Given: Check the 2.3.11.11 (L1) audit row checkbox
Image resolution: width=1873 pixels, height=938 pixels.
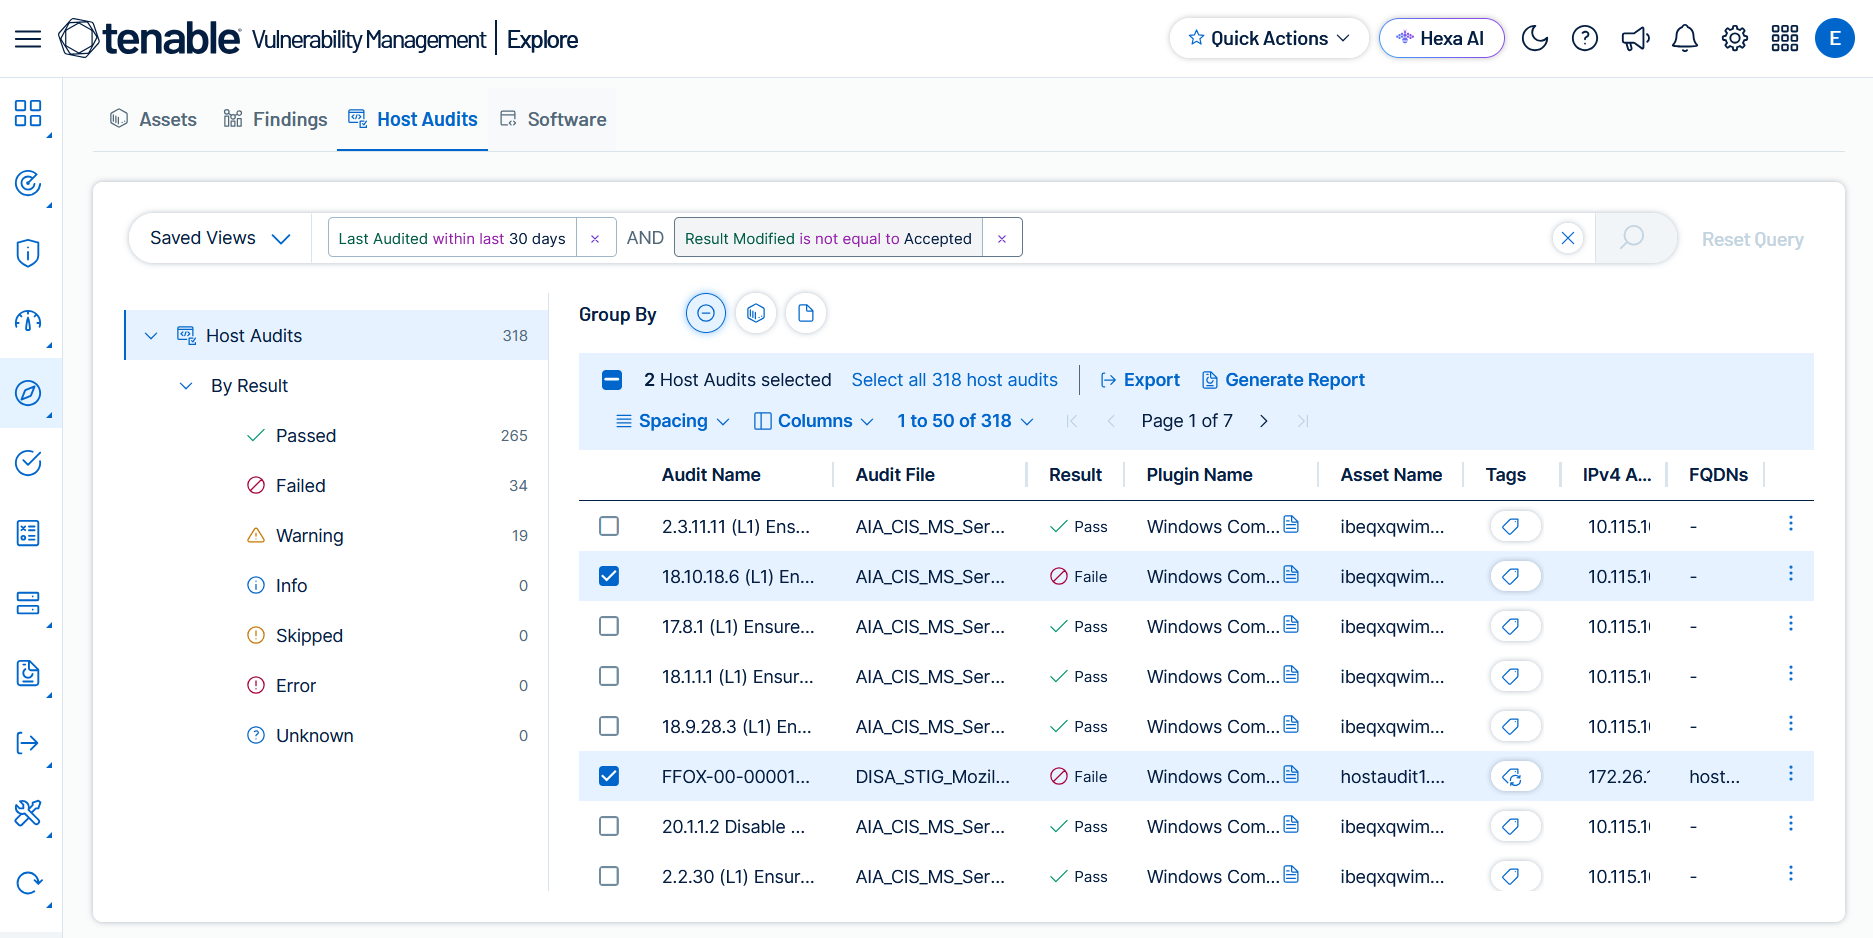Looking at the screenshot, I should tap(609, 526).
